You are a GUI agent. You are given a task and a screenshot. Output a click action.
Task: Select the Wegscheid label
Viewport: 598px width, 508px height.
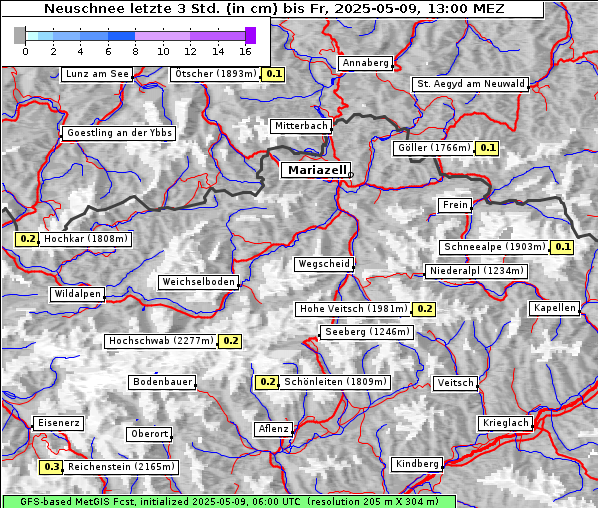tap(324, 264)
